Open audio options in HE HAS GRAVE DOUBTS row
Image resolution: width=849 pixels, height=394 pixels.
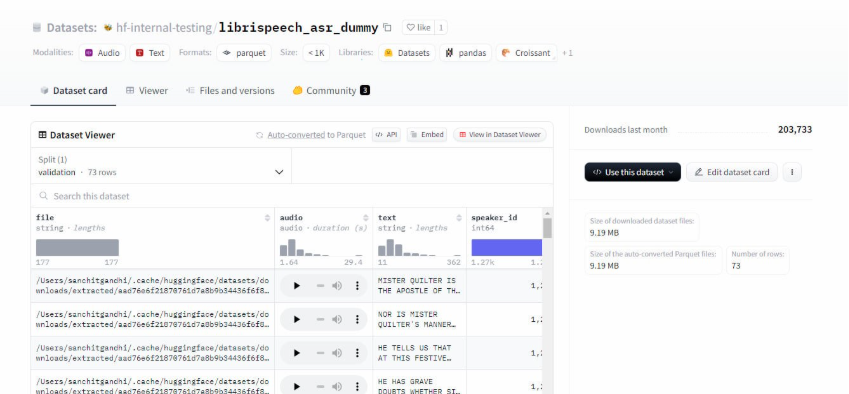[x=357, y=386]
